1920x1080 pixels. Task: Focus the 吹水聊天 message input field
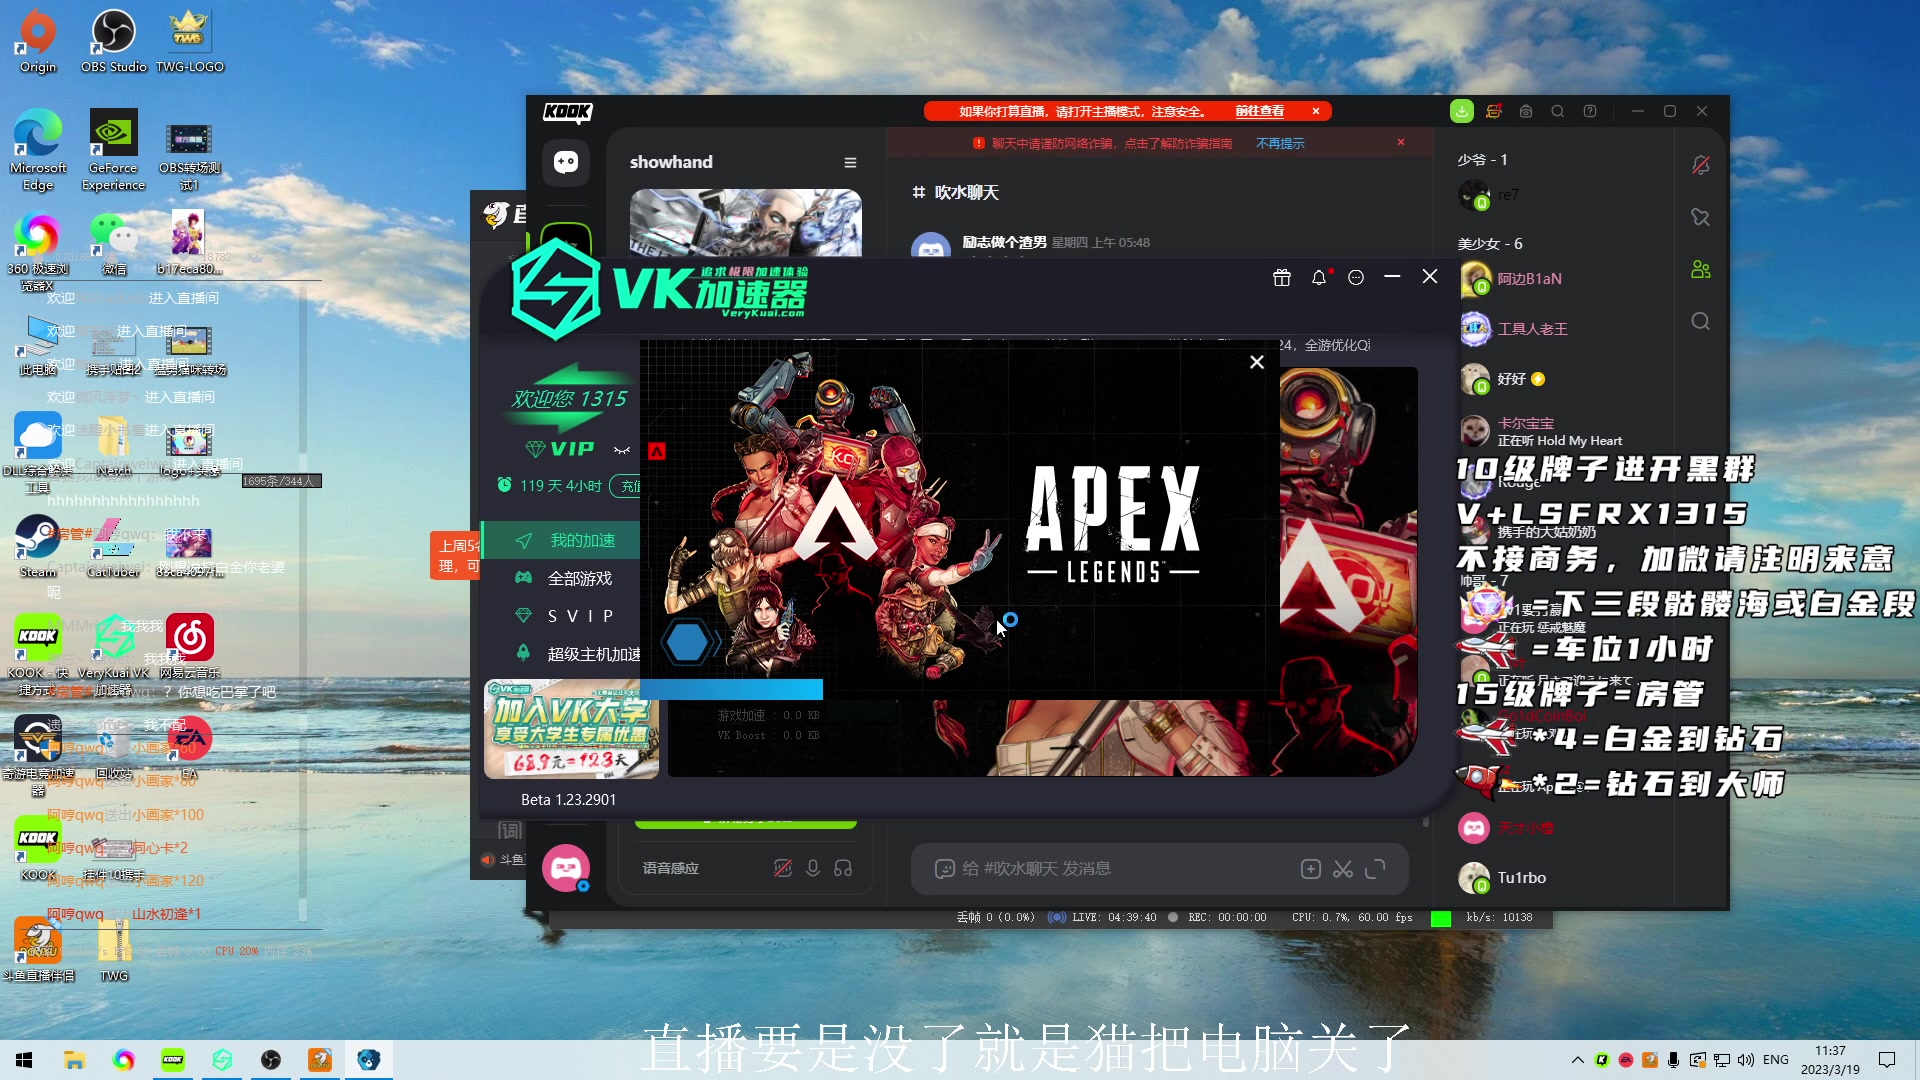(x=1120, y=869)
